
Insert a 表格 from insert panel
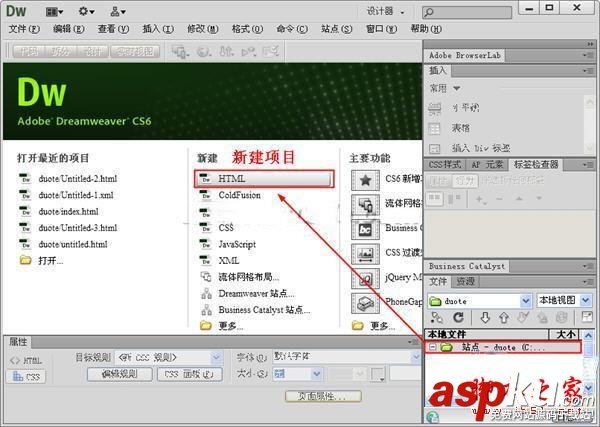pyautogui.click(x=460, y=128)
